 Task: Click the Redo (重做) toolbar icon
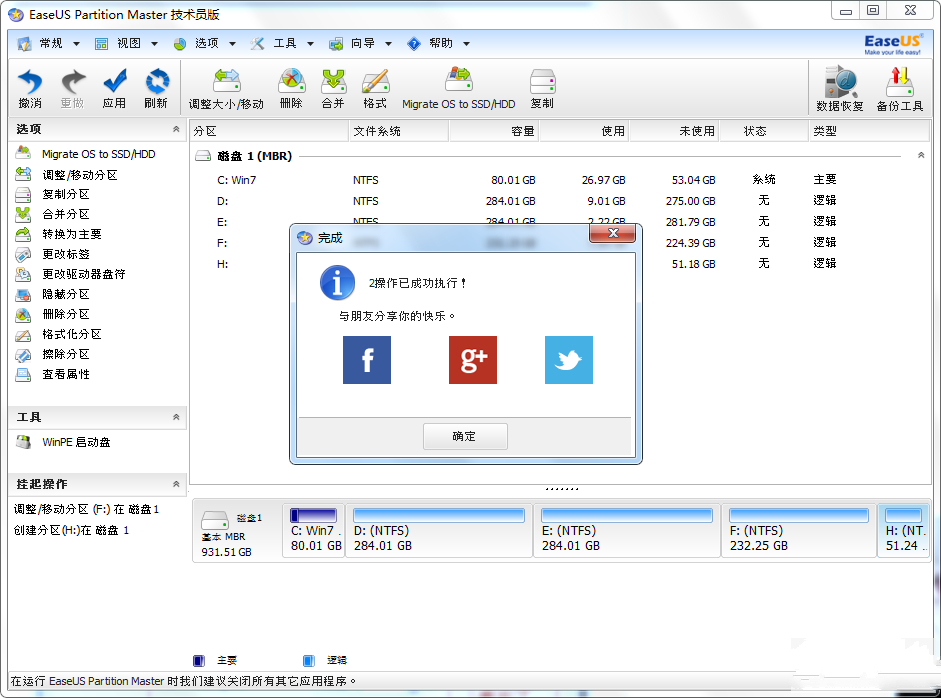tap(73, 88)
